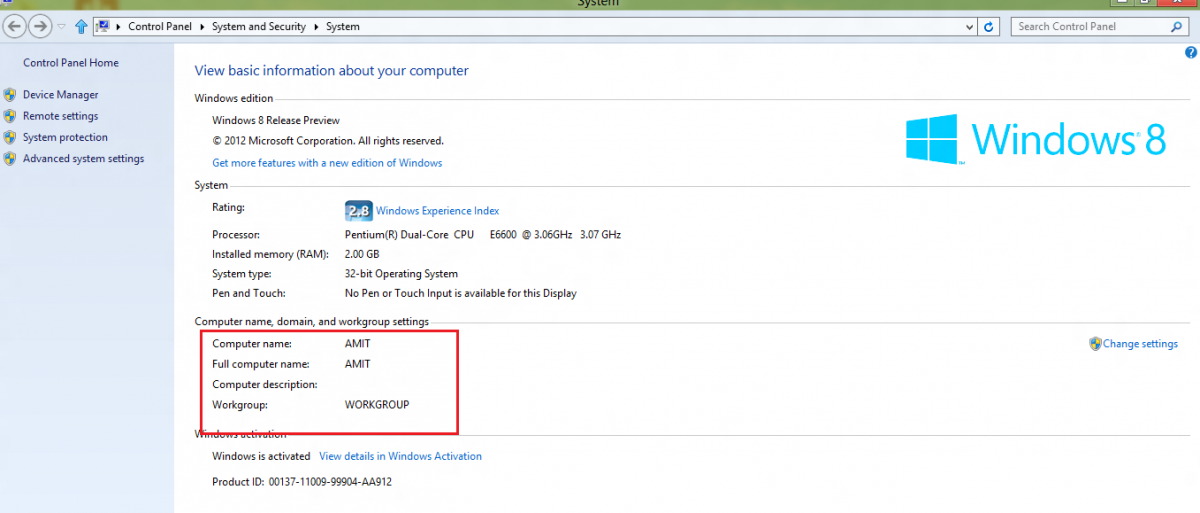
Task: Open the recent locations dropdown arrow
Action: (61, 27)
